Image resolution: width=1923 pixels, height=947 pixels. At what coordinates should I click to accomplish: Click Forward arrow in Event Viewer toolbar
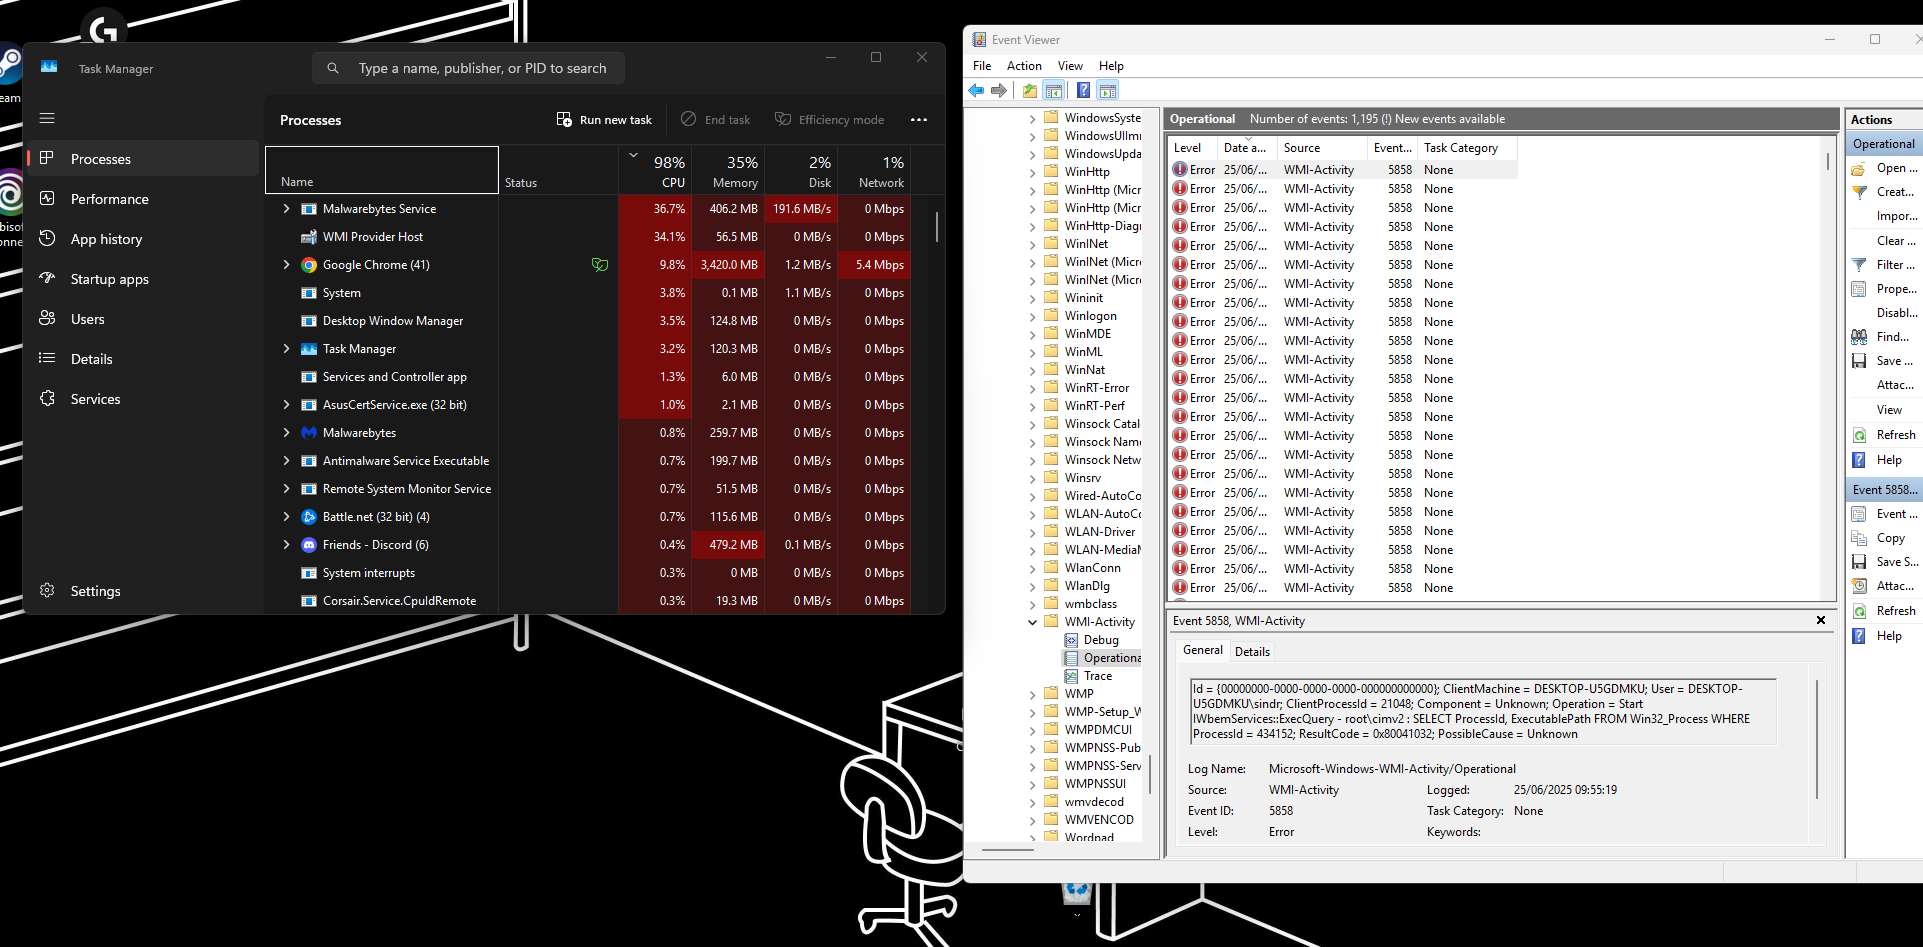coord(998,91)
